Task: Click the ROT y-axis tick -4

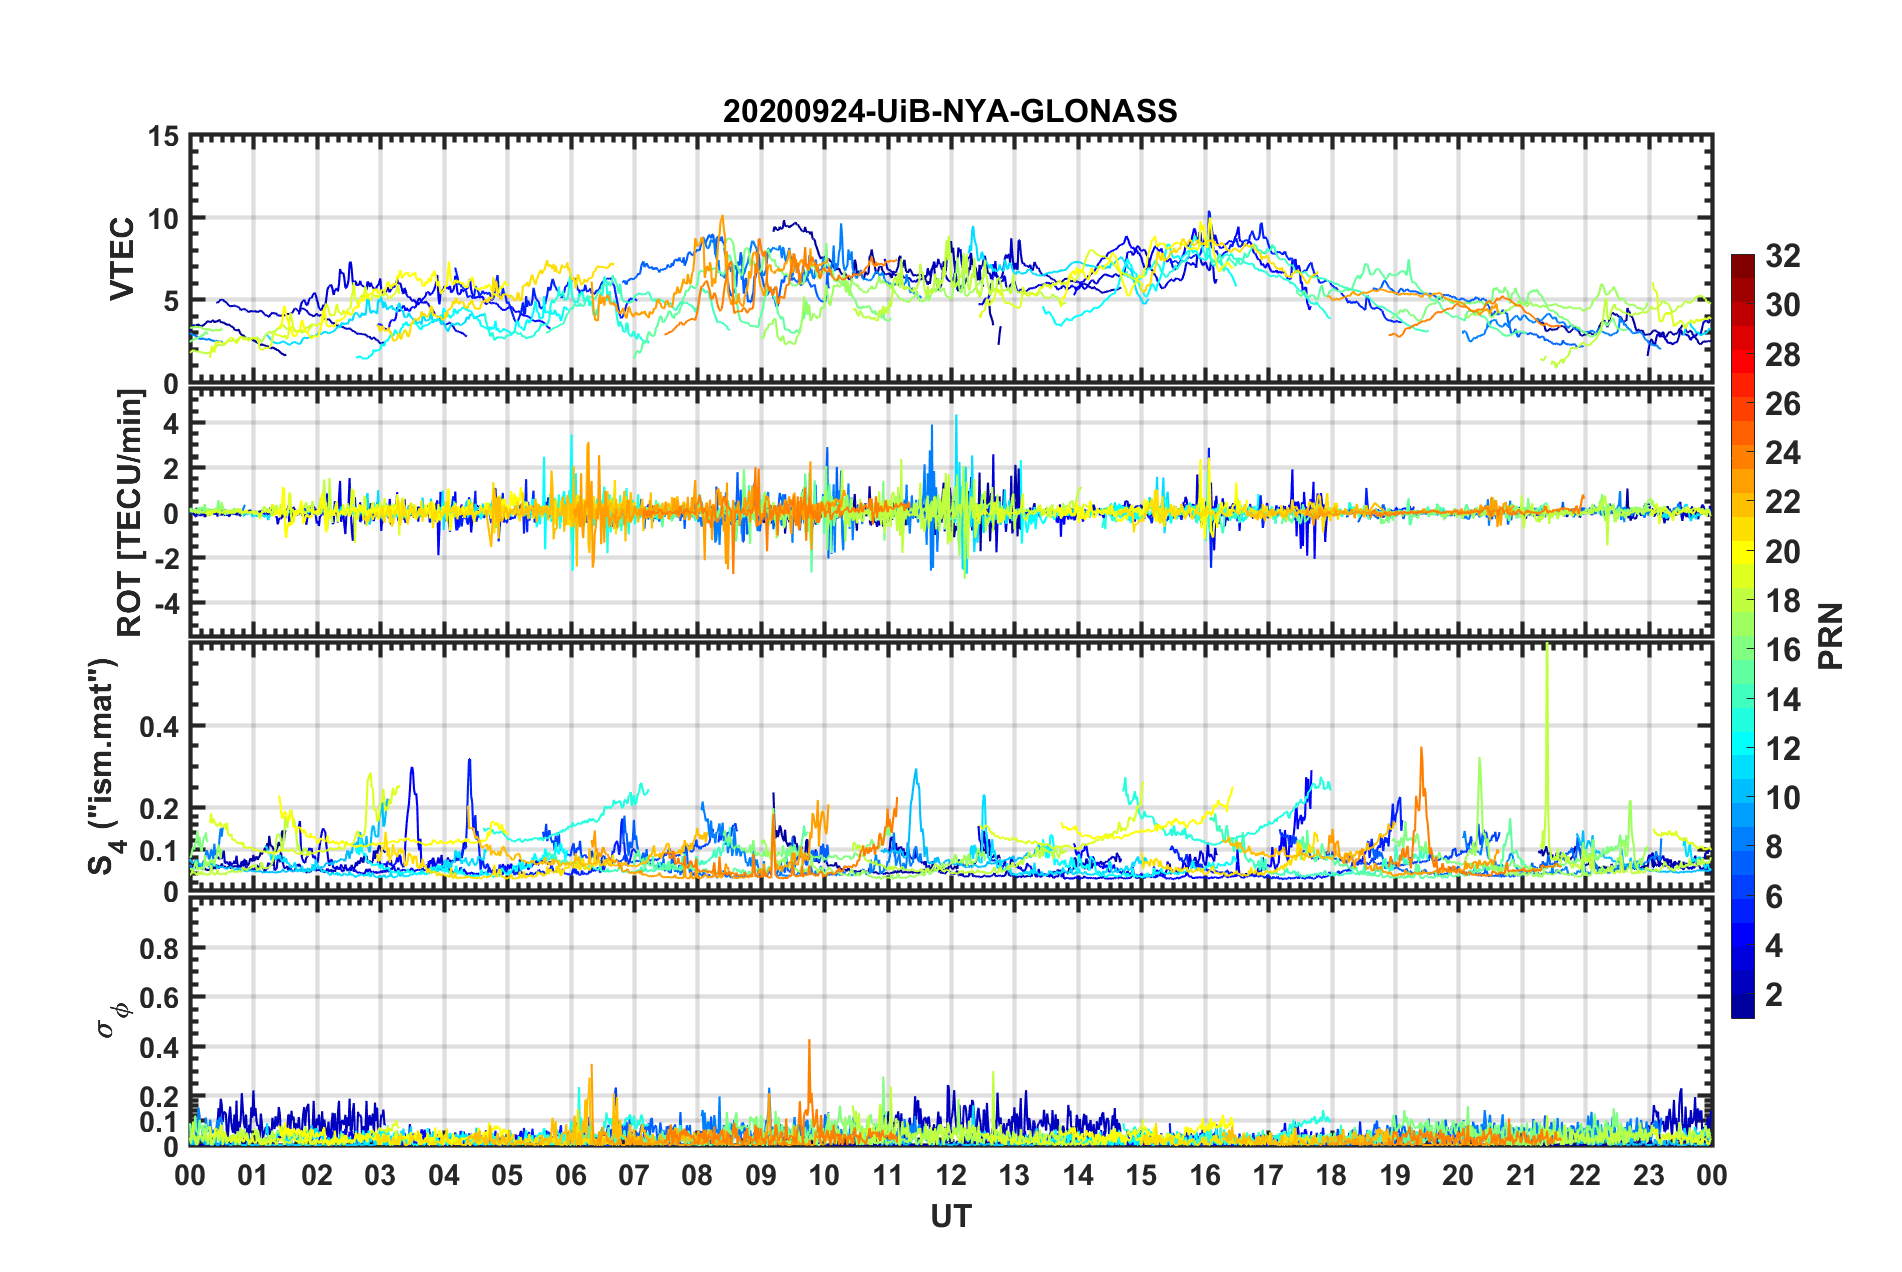Action: pos(167,605)
